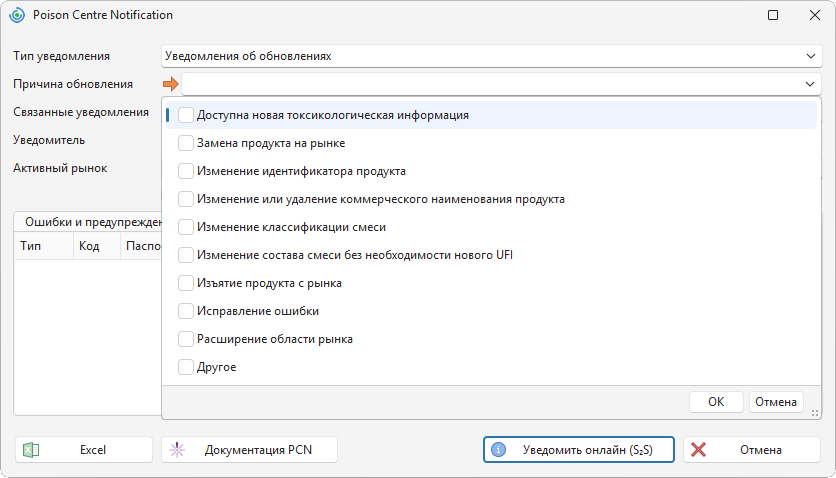836x478 pixels.
Task: Click the 'Тип' column header
Action: point(43,246)
